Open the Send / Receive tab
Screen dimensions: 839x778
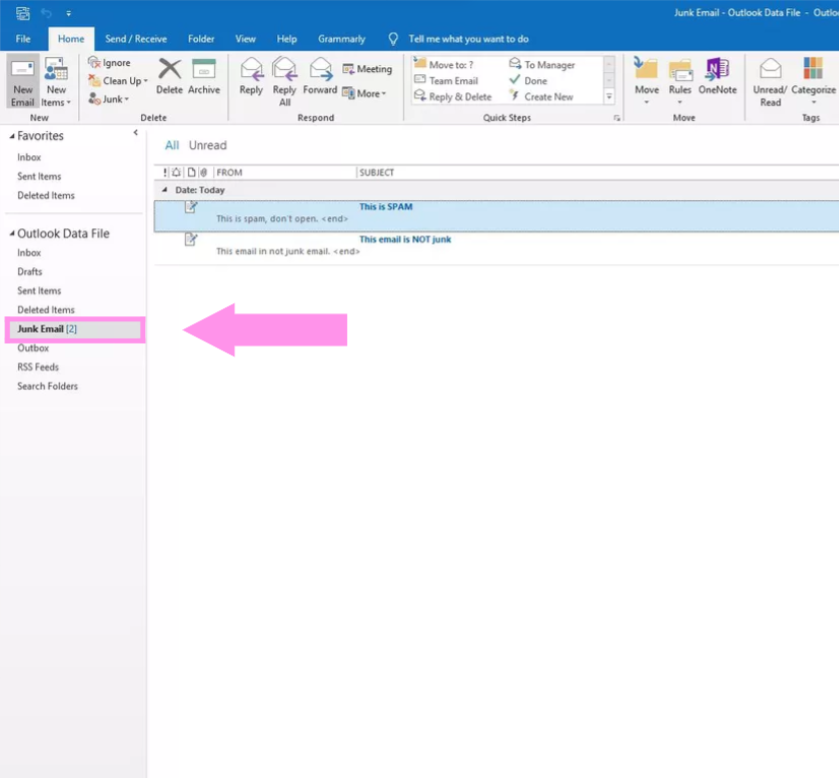click(136, 39)
